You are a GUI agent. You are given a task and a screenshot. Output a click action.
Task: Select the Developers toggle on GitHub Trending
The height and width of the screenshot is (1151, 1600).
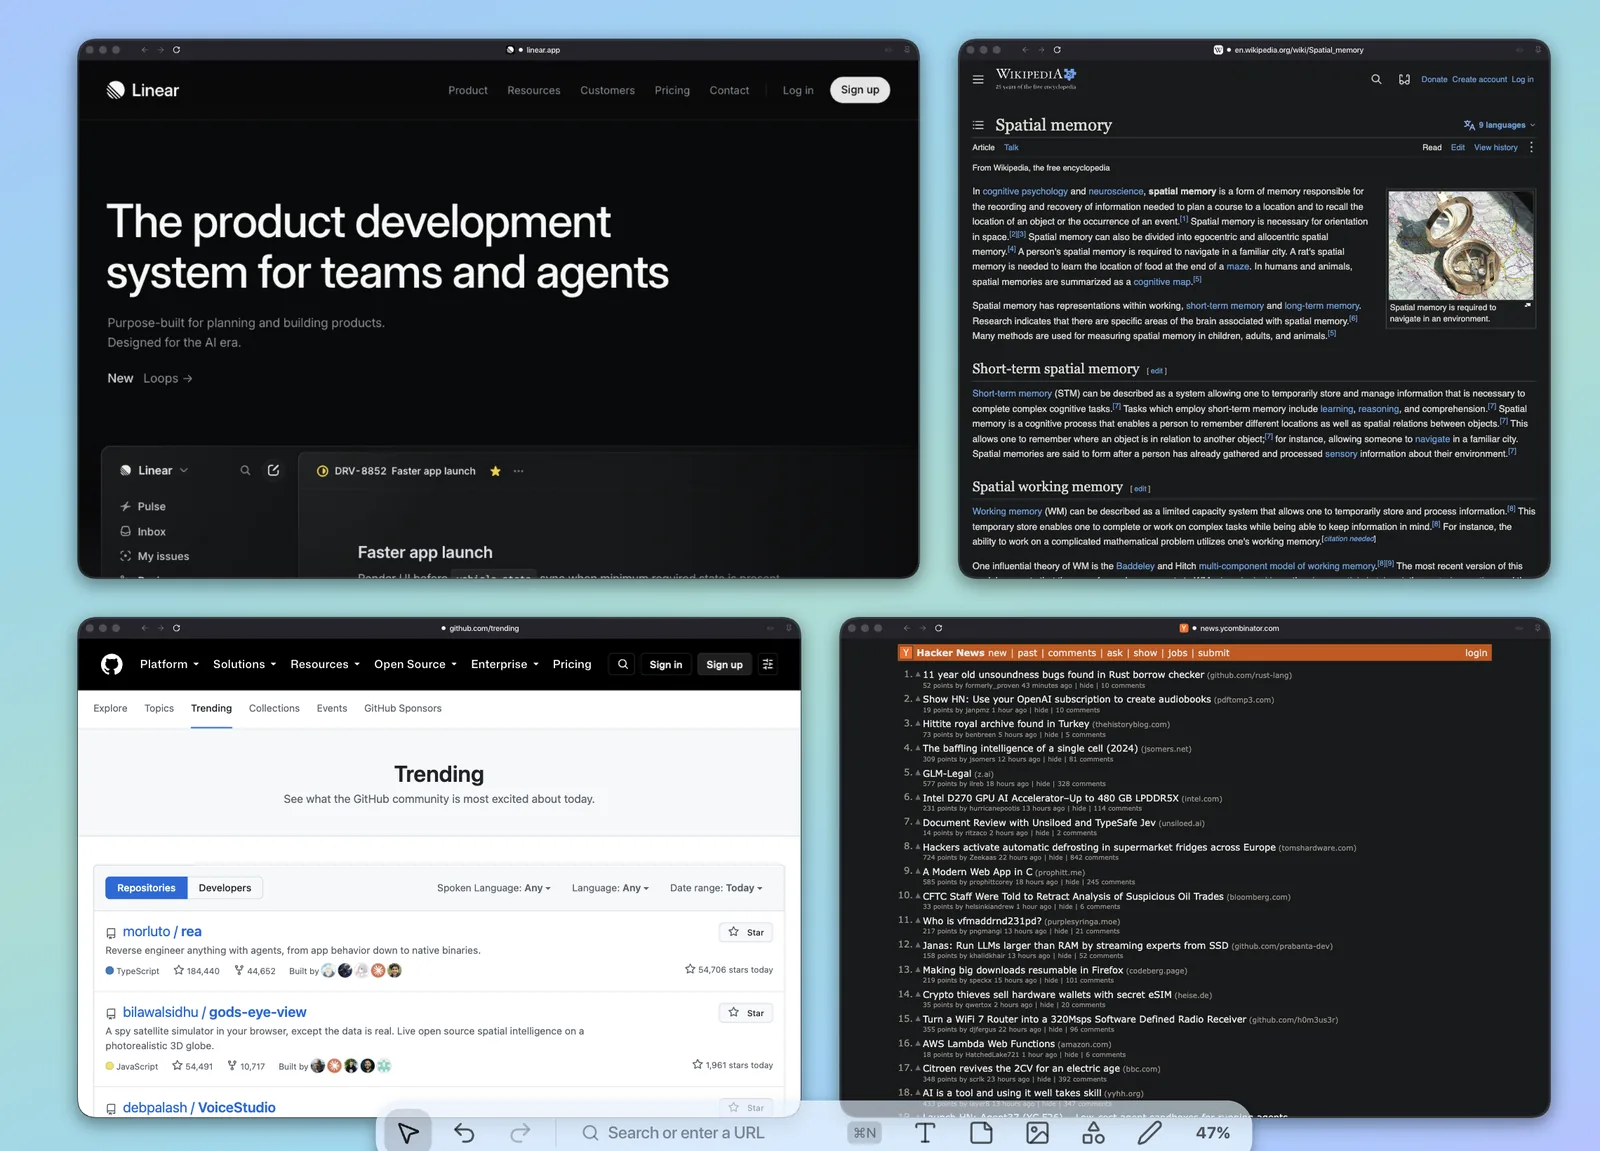click(225, 888)
